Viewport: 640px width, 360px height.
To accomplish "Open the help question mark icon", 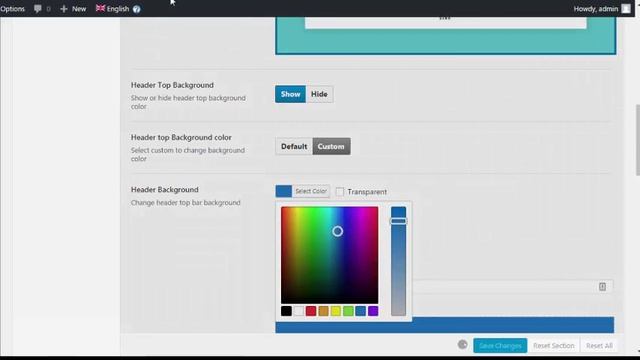I will click(136, 9).
